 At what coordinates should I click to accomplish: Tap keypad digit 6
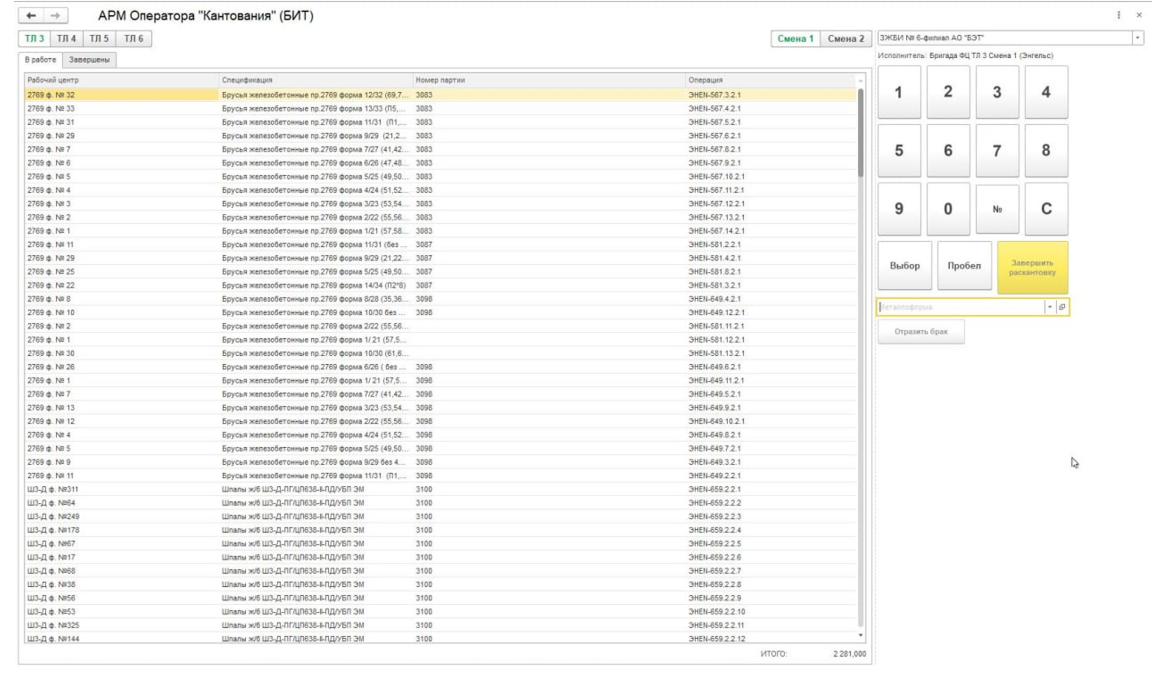pos(948,150)
